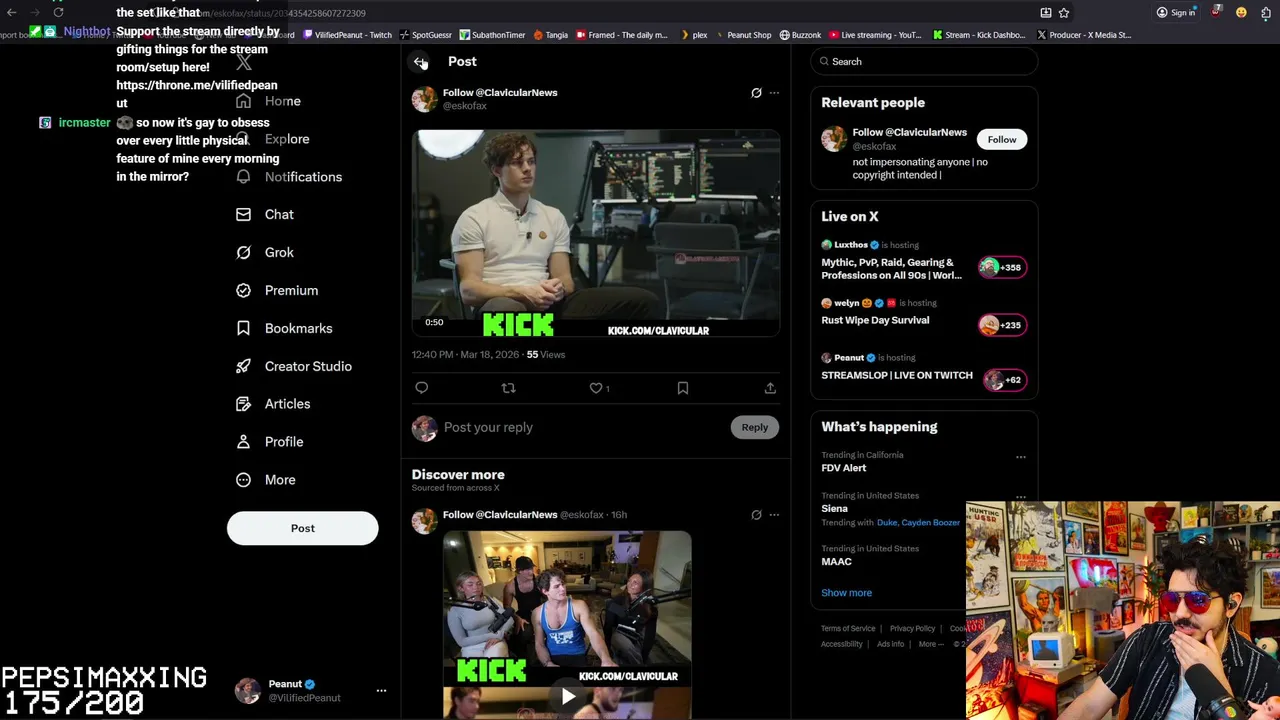Open three-dot options on Discover more post
1280x720 pixels.
coord(774,515)
